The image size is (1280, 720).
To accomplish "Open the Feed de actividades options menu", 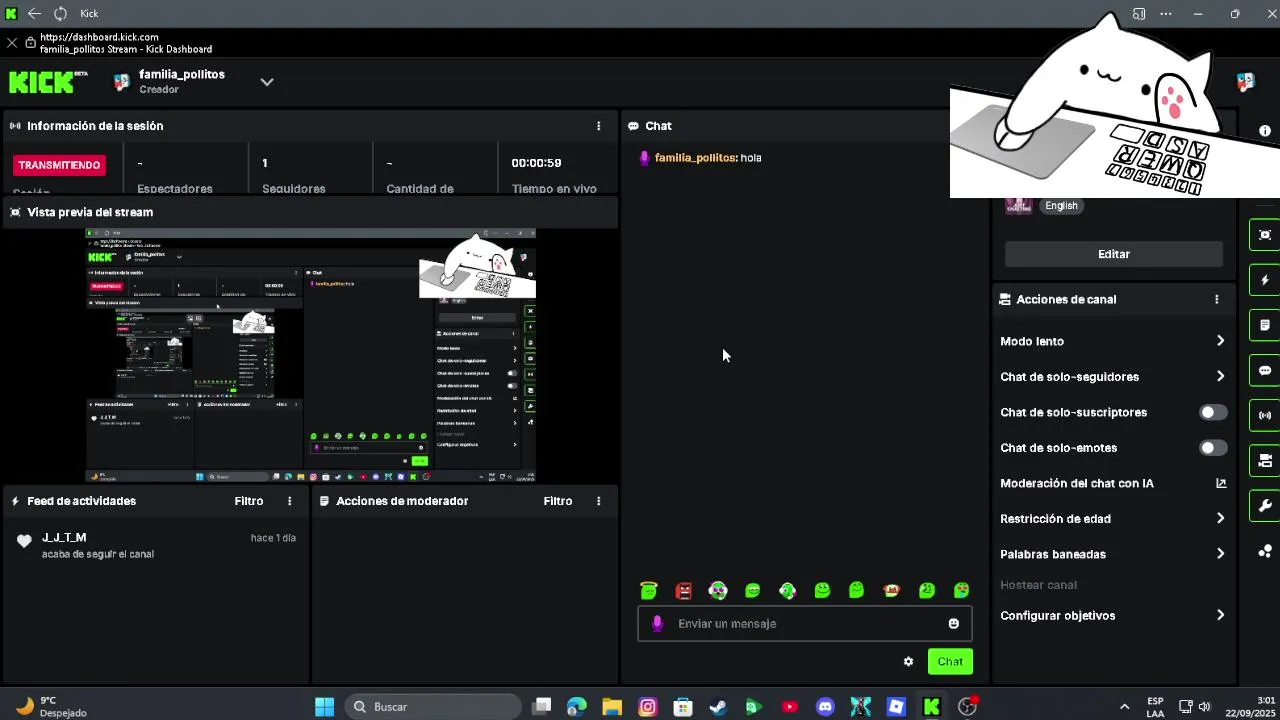I will click(290, 501).
